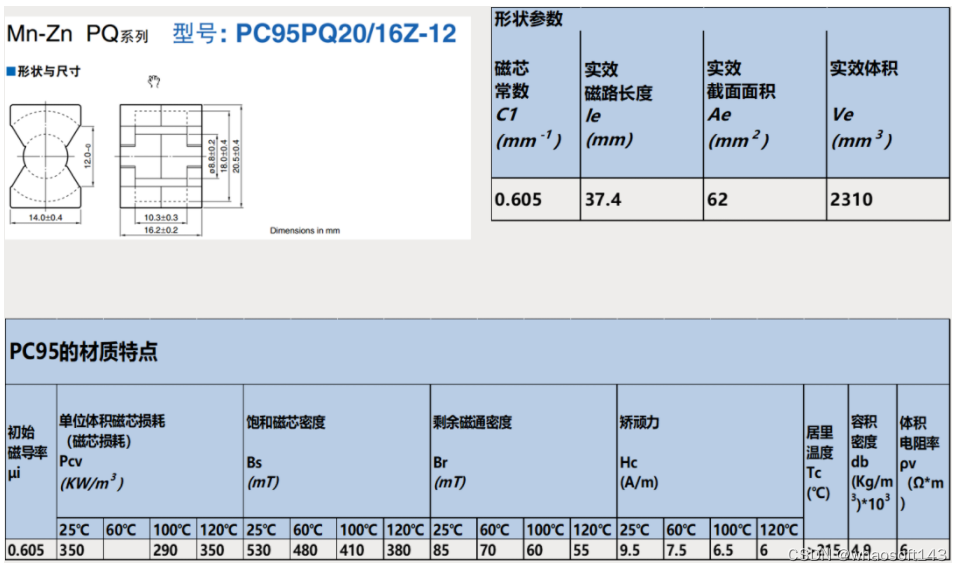Click the Br value 70 at 60℃
The height and width of the screenshot is (571, 962).
pyautogui.click(x=488, y=550)
